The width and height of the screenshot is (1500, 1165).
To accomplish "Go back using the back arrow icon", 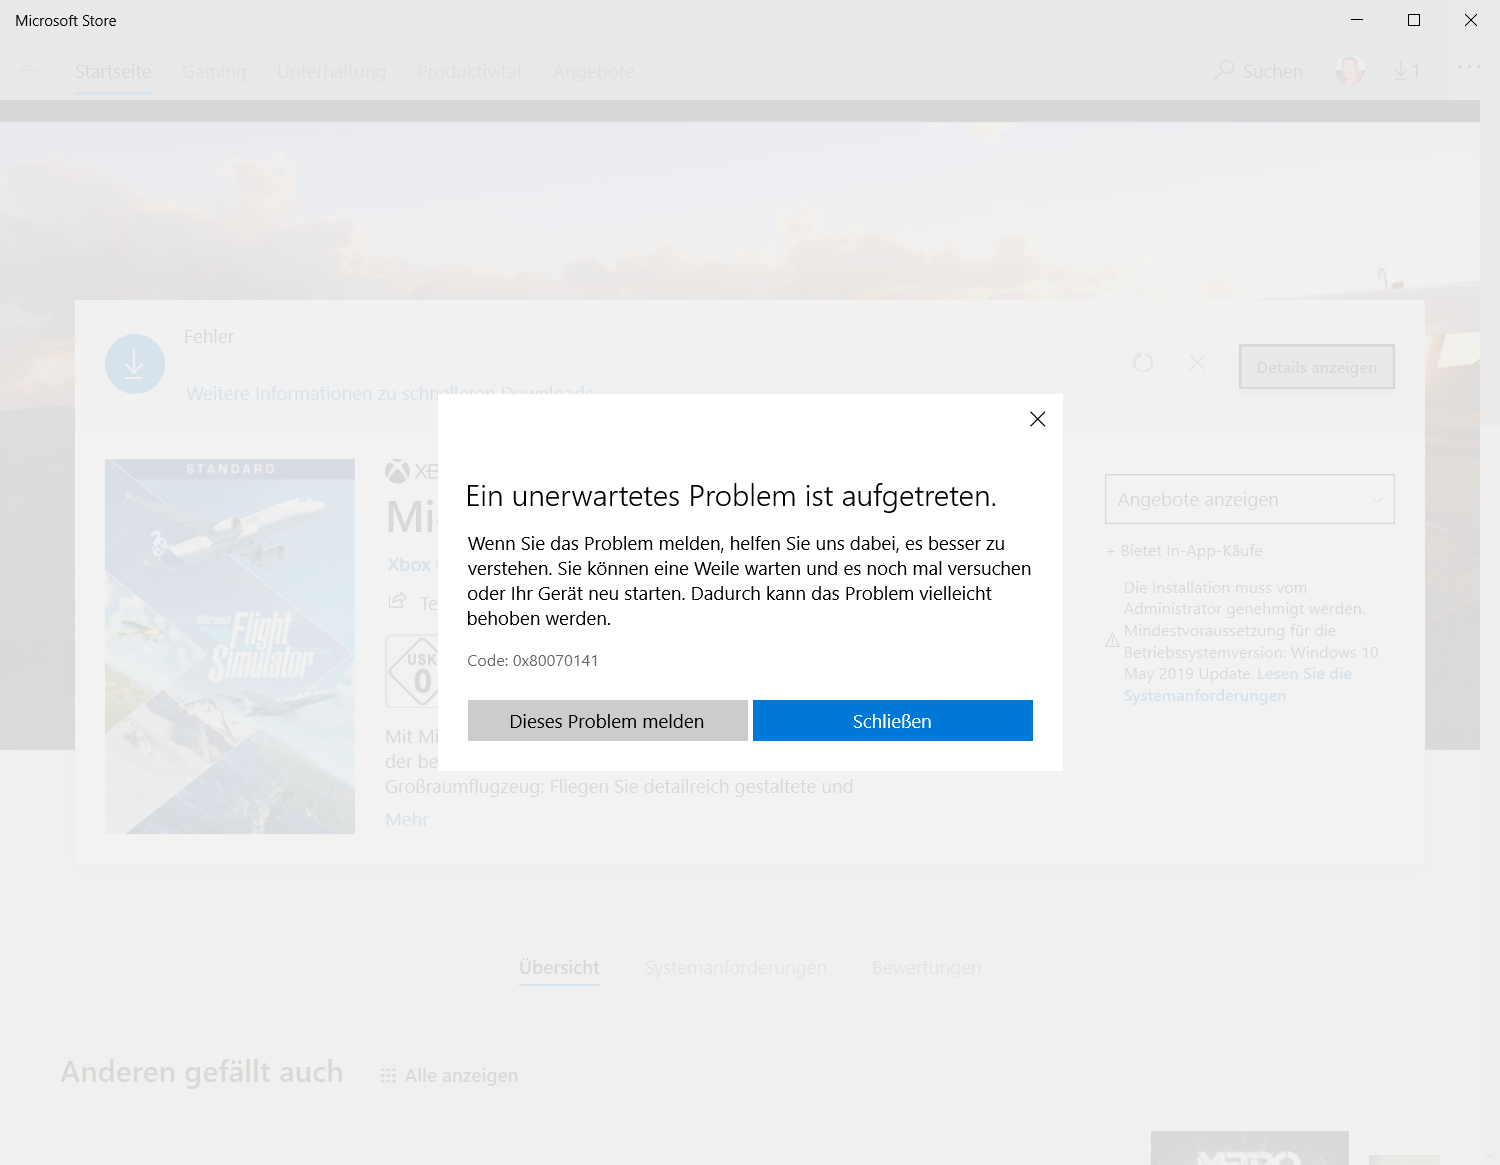I will tap(30, 71).
